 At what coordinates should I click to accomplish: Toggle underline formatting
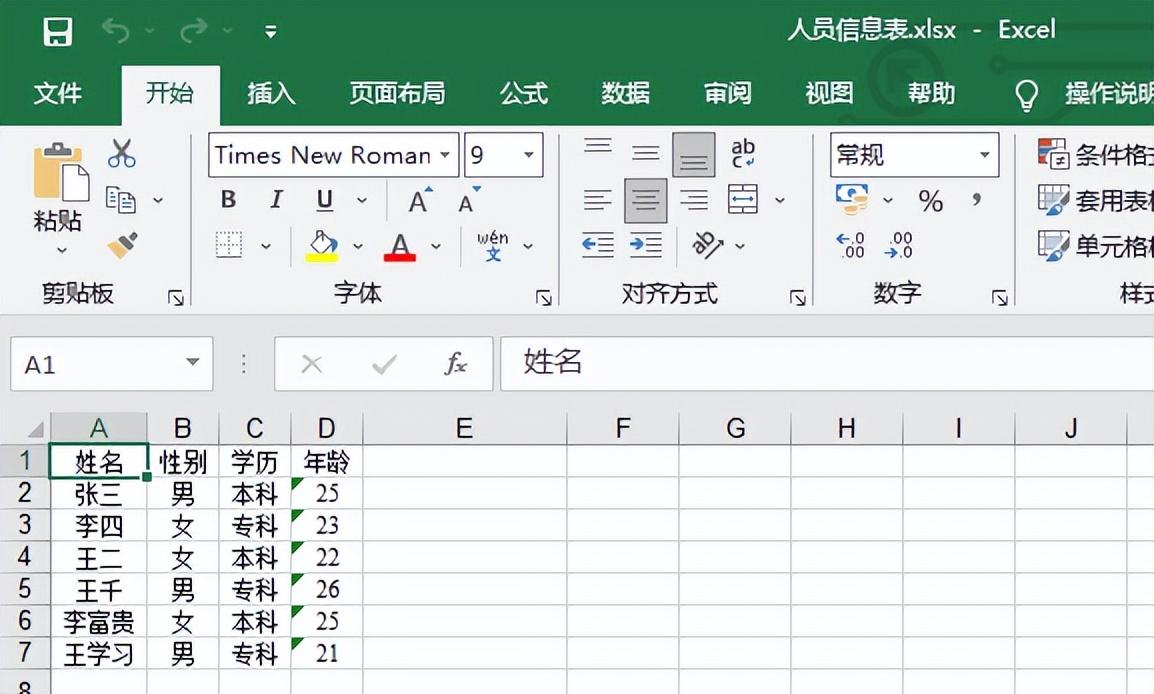(x=323, y=199)
